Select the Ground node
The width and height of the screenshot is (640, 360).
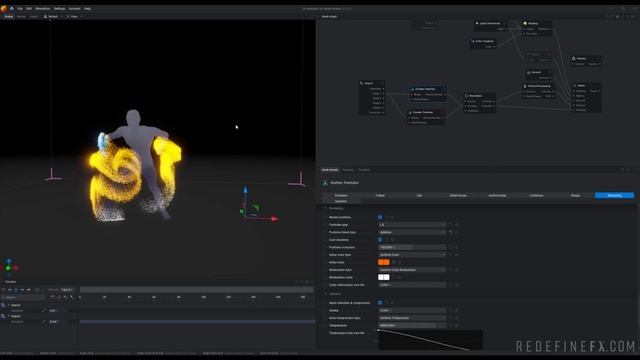pyautogui.click(x=539, y=75)
